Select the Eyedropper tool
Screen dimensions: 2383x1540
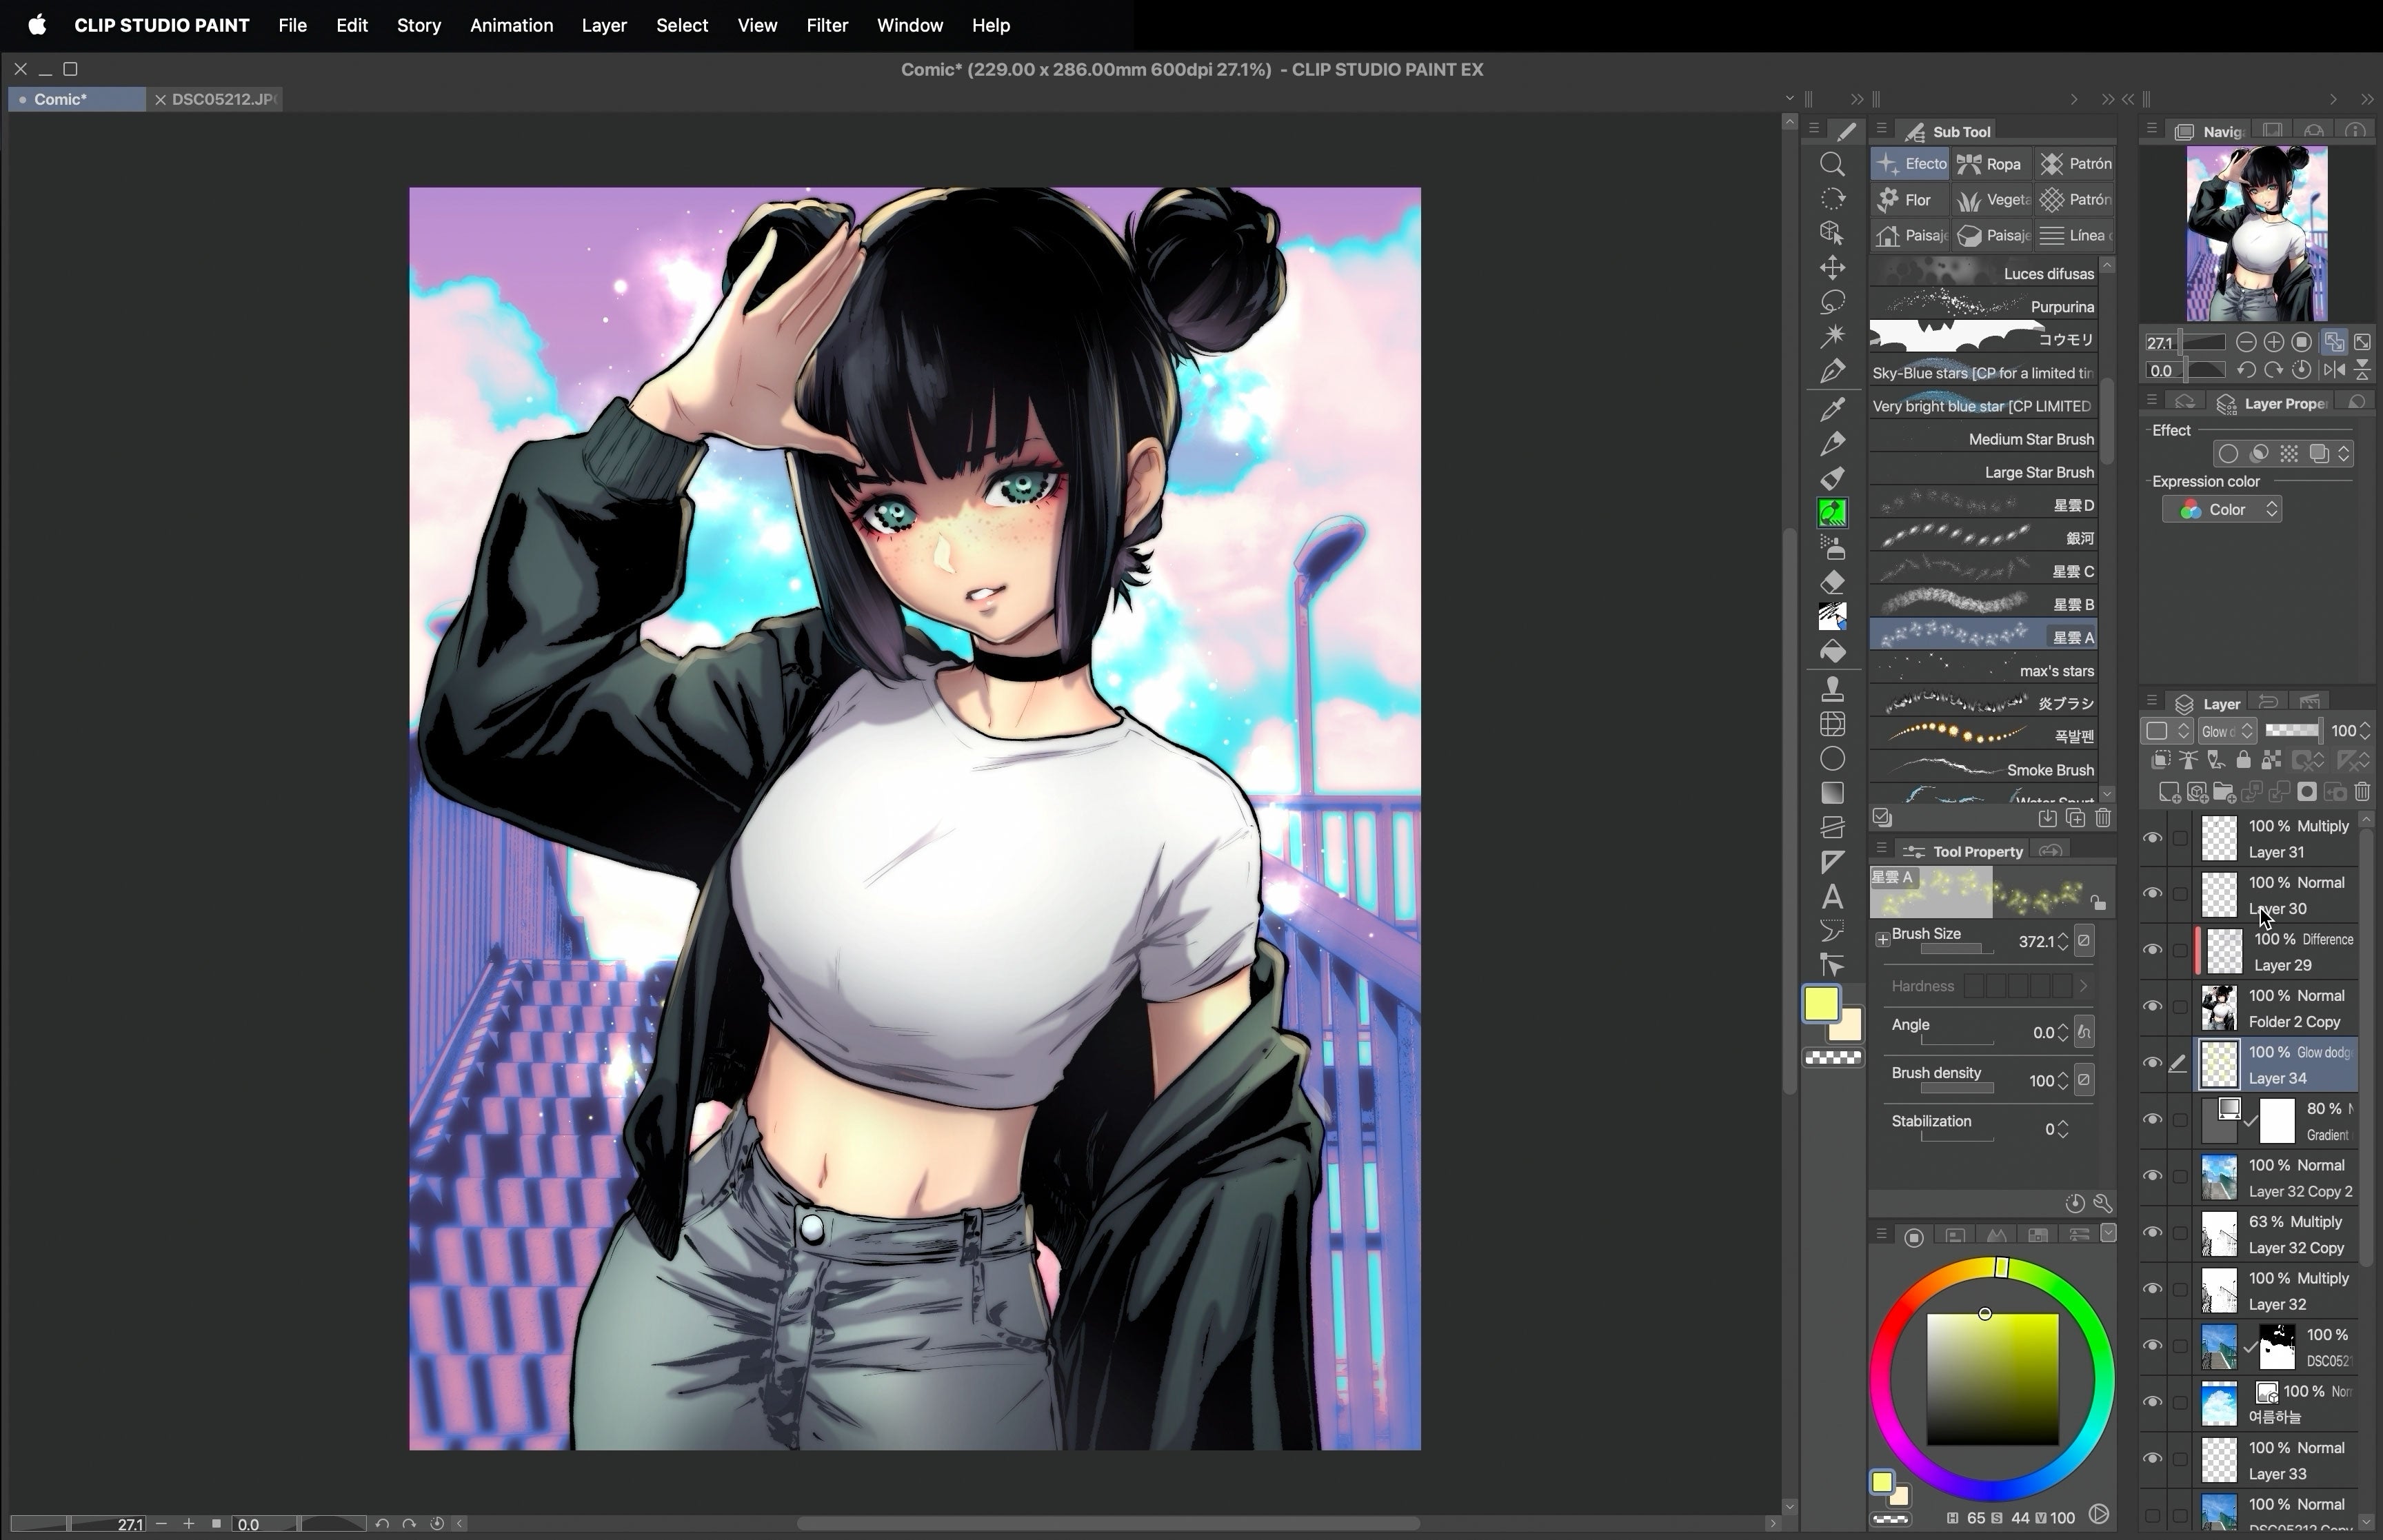point(1832,408)
